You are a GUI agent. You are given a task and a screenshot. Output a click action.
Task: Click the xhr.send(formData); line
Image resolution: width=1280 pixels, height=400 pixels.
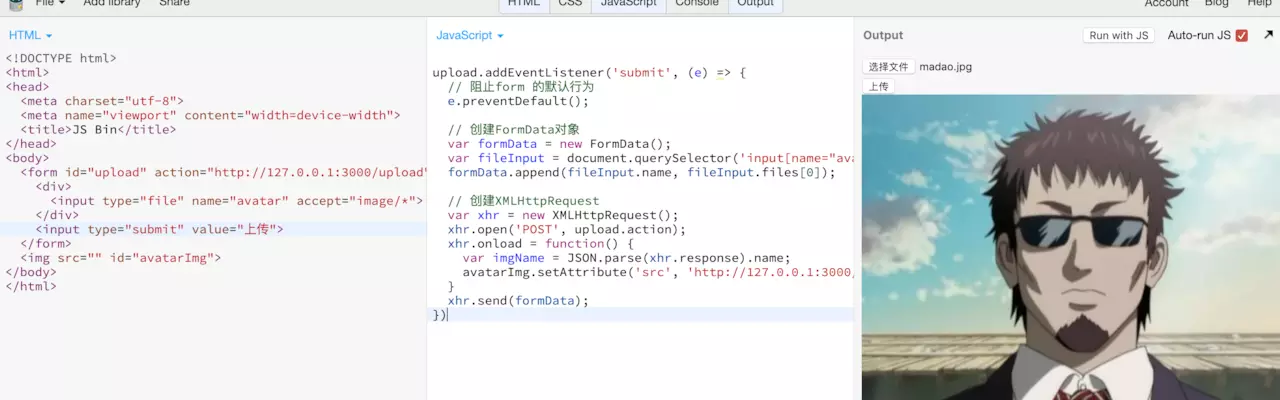click(518, 300)
